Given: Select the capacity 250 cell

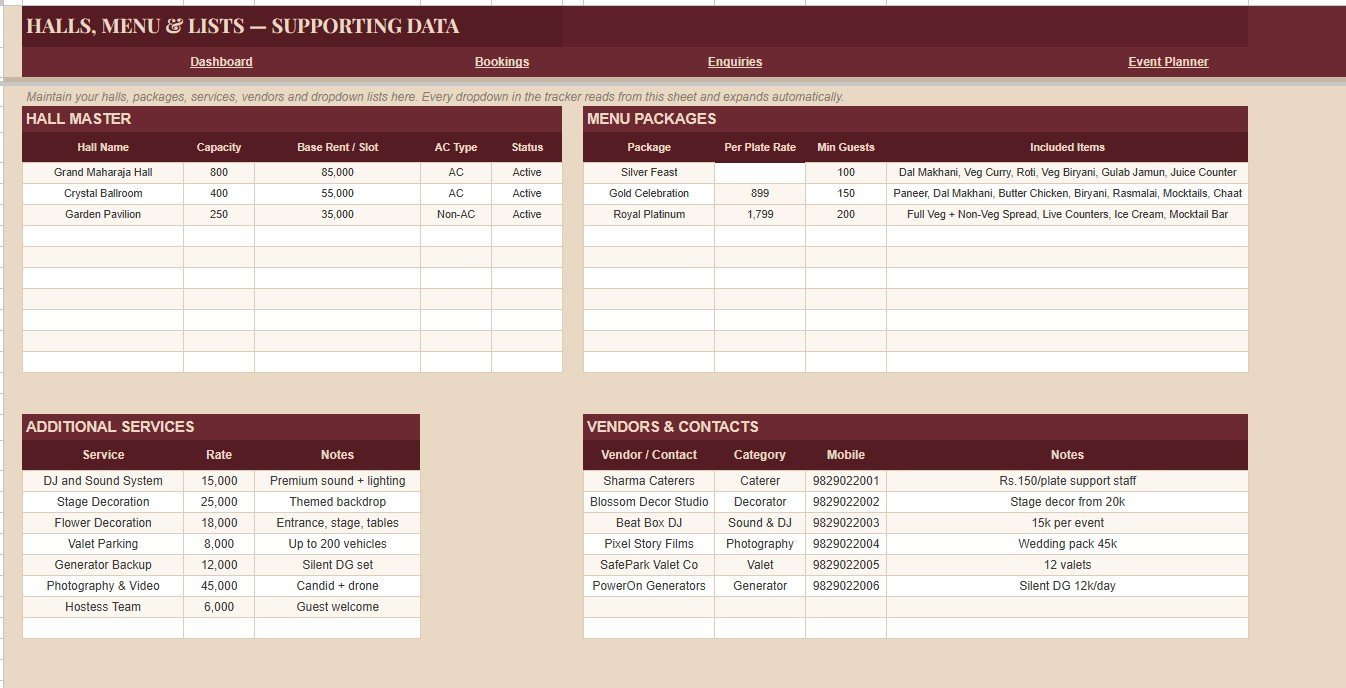Looking at the screenshot, I should (219, 215).
